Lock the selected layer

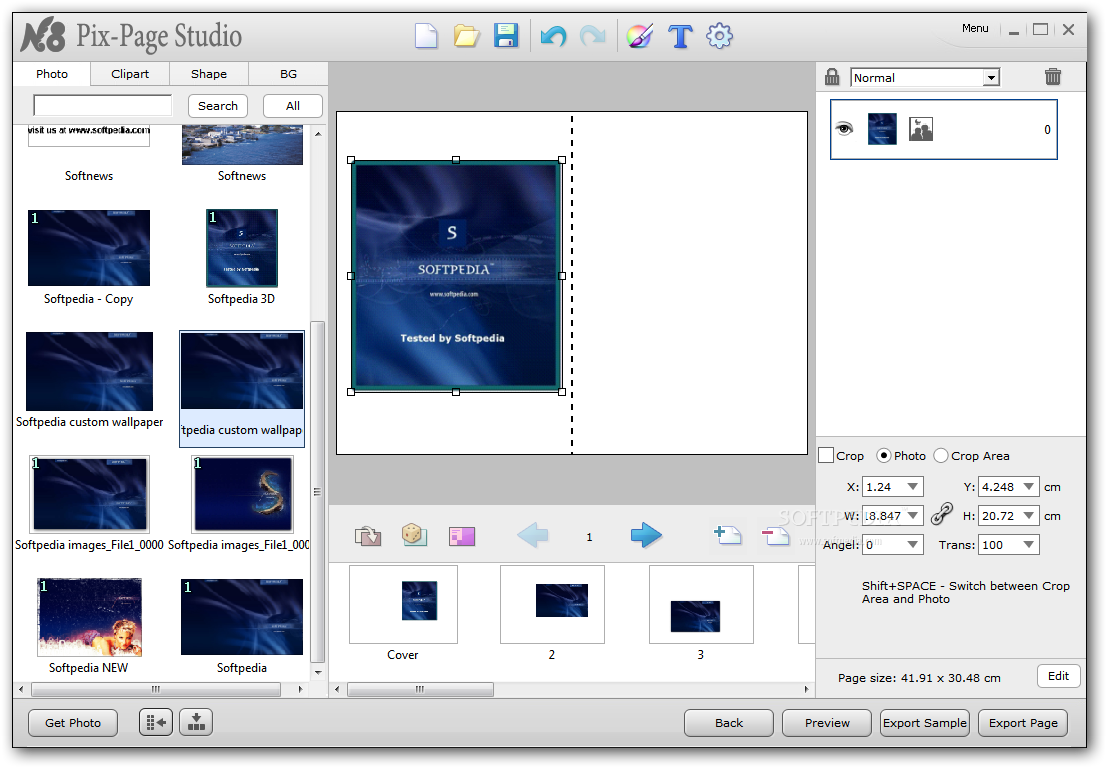pos(832,76)
